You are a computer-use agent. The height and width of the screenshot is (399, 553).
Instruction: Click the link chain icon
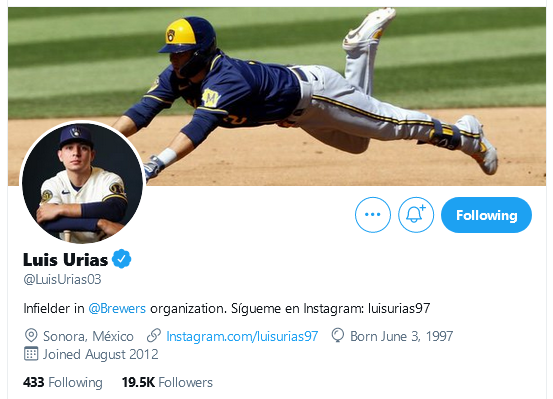[154, 335]
